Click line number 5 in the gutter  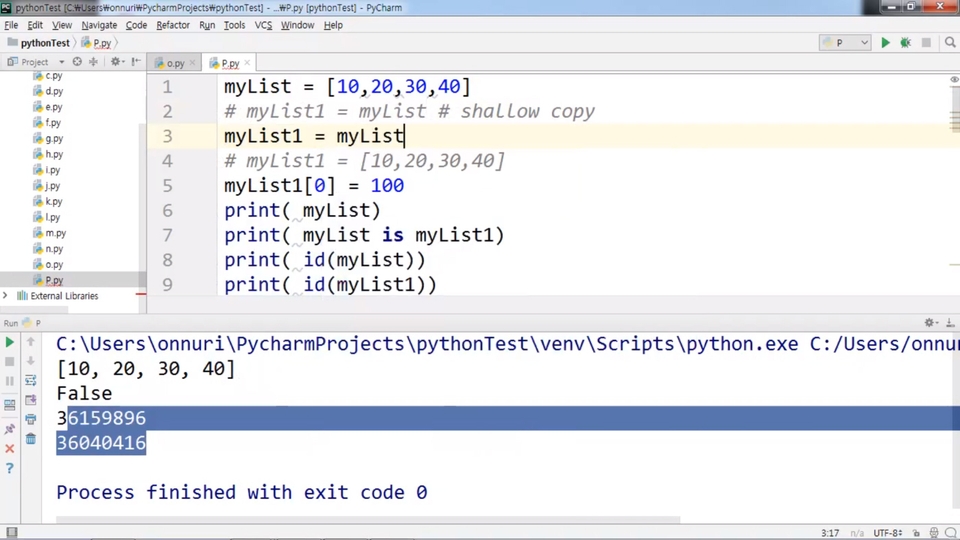(167, 186)
